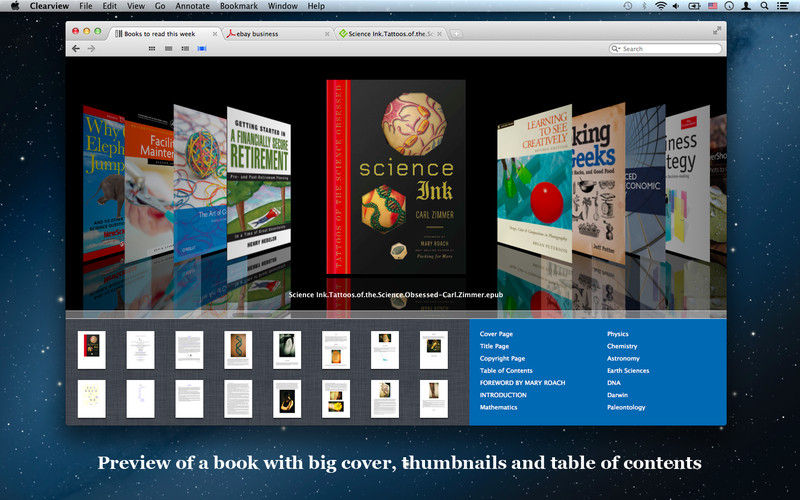
Task: Switch to the first view mode icon
Action: coord(151,48)
